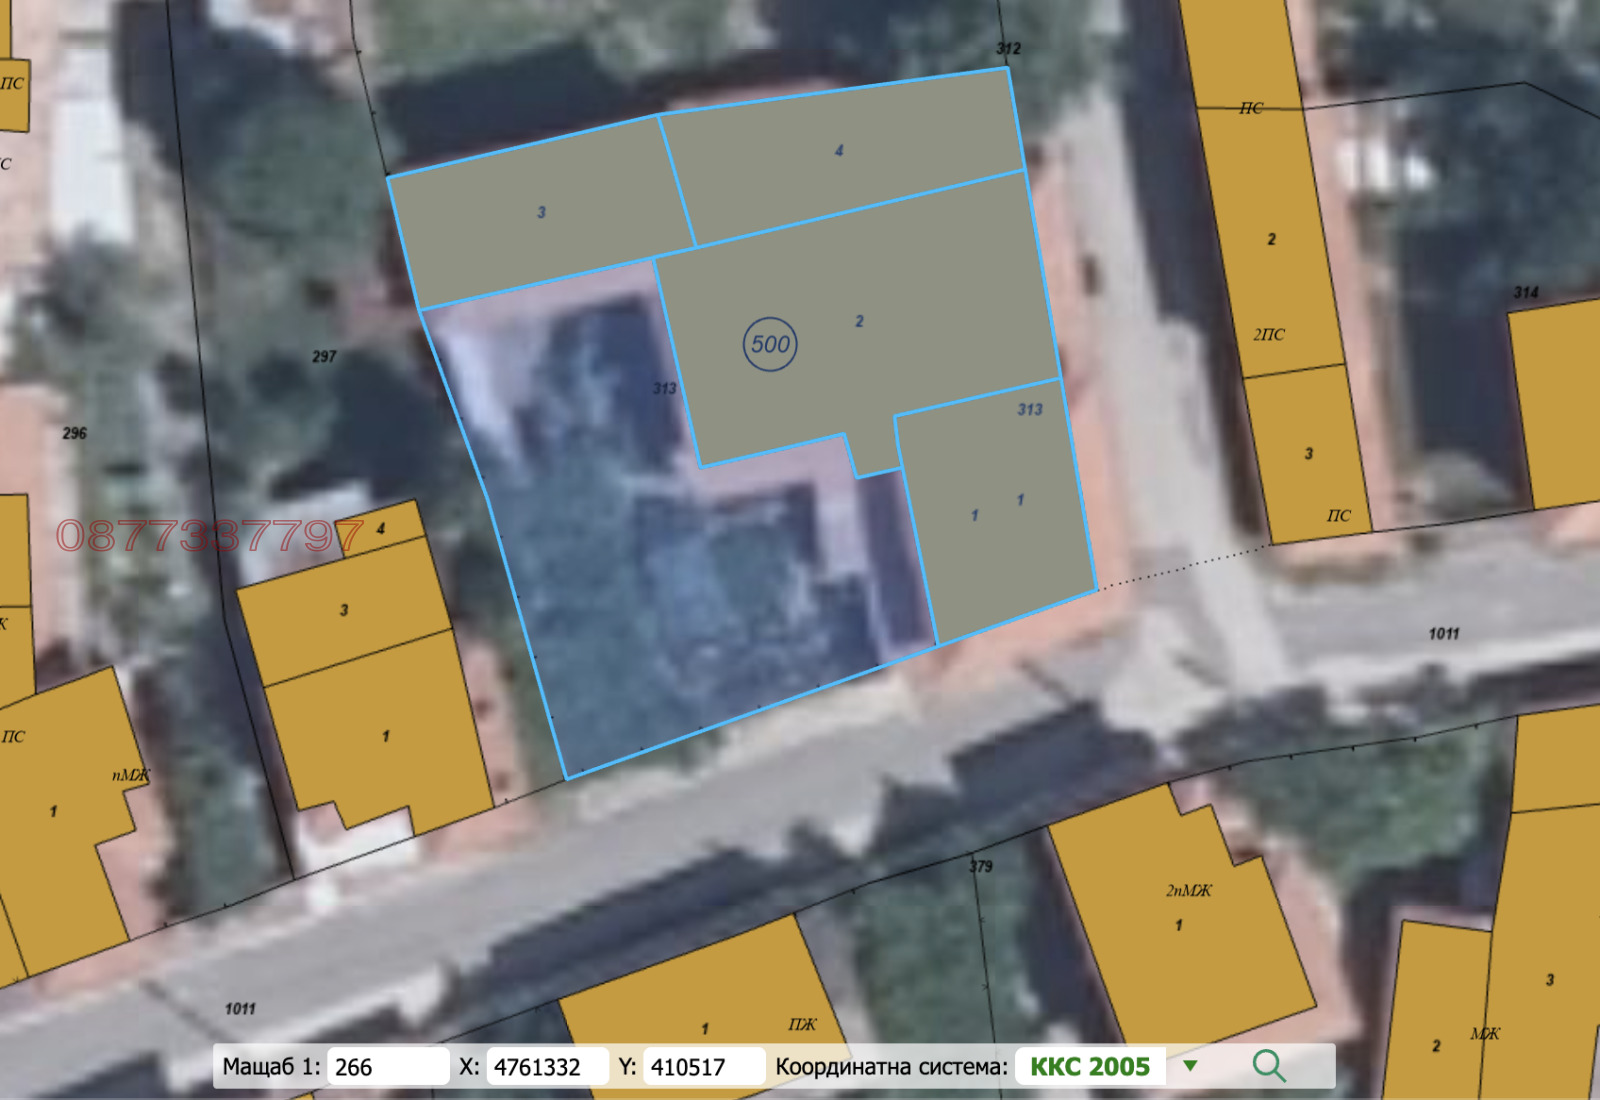Open the coordinate system dropdown arrow
Screen dimensions: 1600x1100
pos(1190,1066)
